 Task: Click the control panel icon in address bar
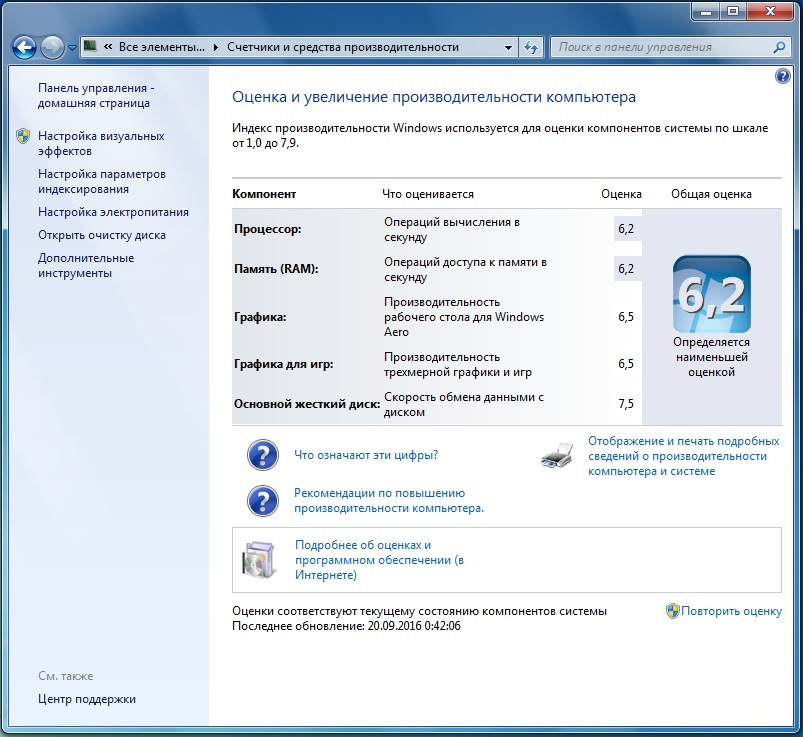click(91, 47)
